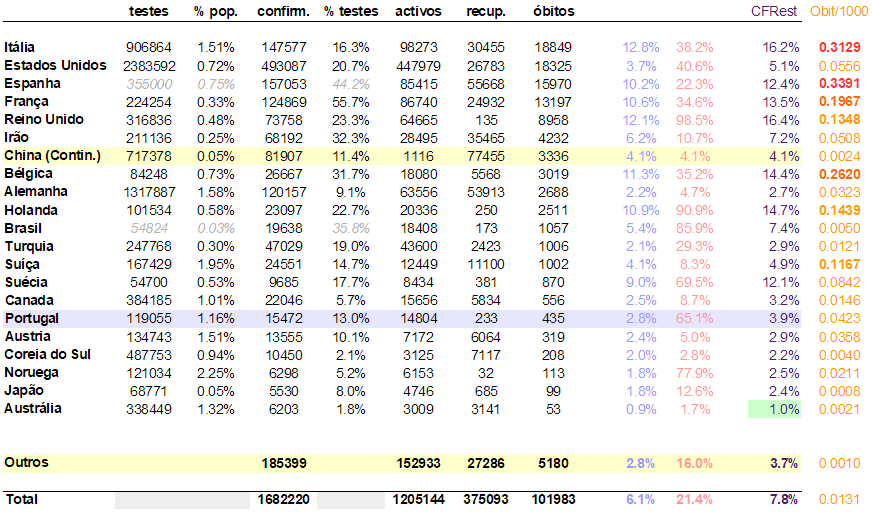Screen dimensions: 872x513
Task: Click the 'Noruega' row label
Action: 31,372
